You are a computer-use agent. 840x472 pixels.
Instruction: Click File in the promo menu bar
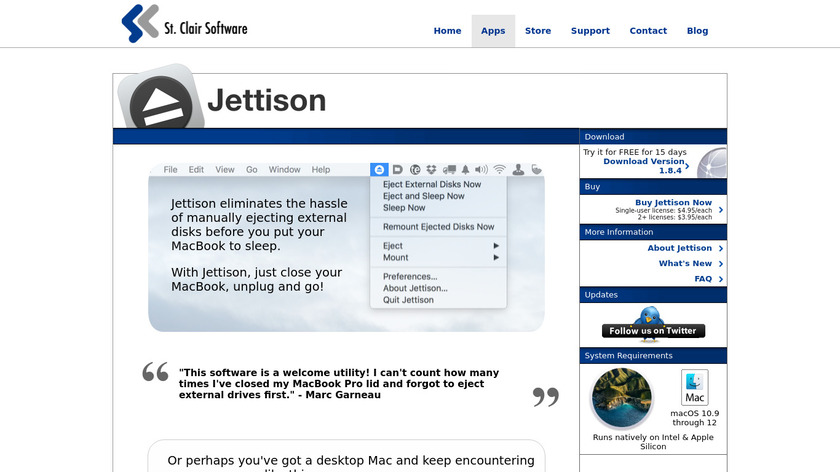(x=170, y=170)
